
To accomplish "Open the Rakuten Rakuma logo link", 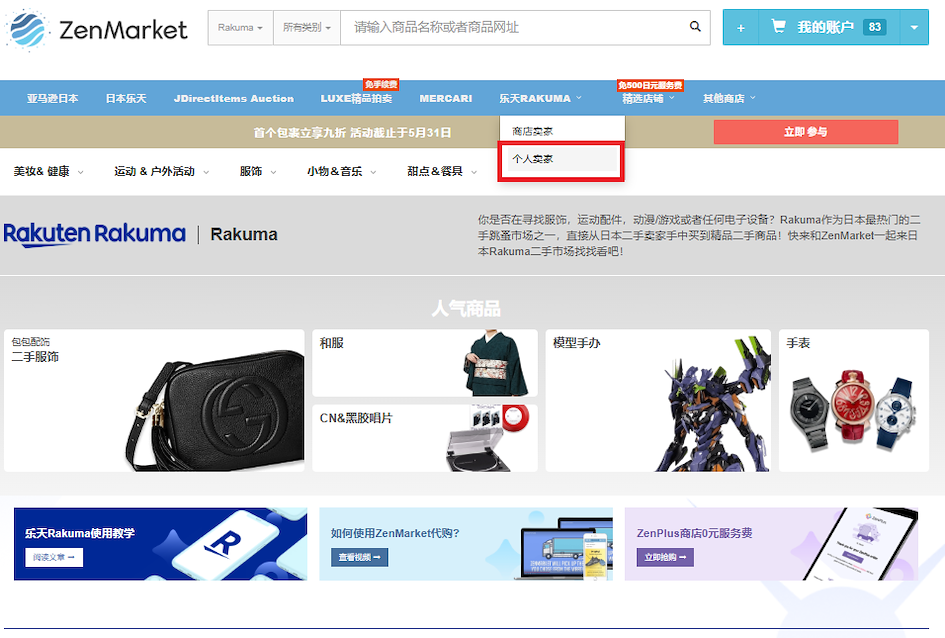I will point(95,234).
